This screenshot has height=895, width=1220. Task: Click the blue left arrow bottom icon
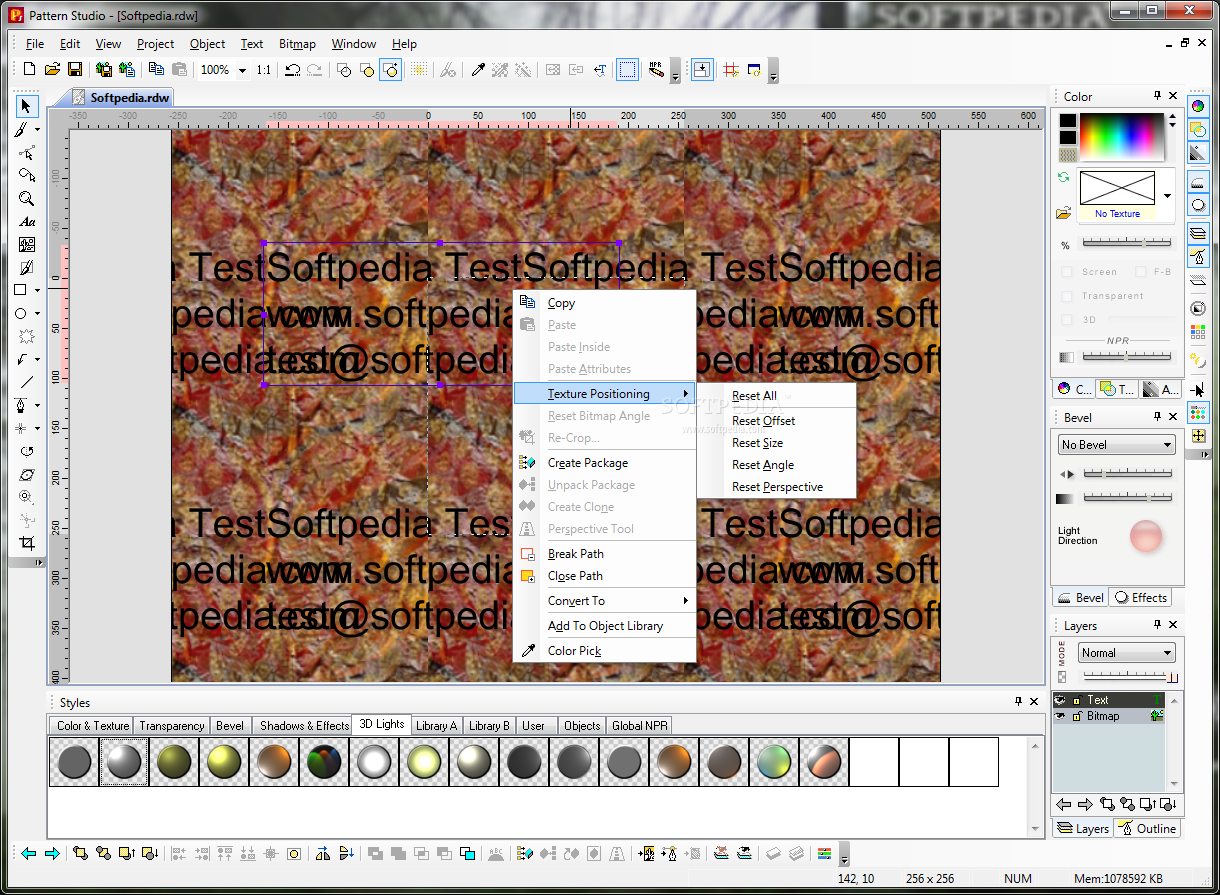(x=28, y=853)
